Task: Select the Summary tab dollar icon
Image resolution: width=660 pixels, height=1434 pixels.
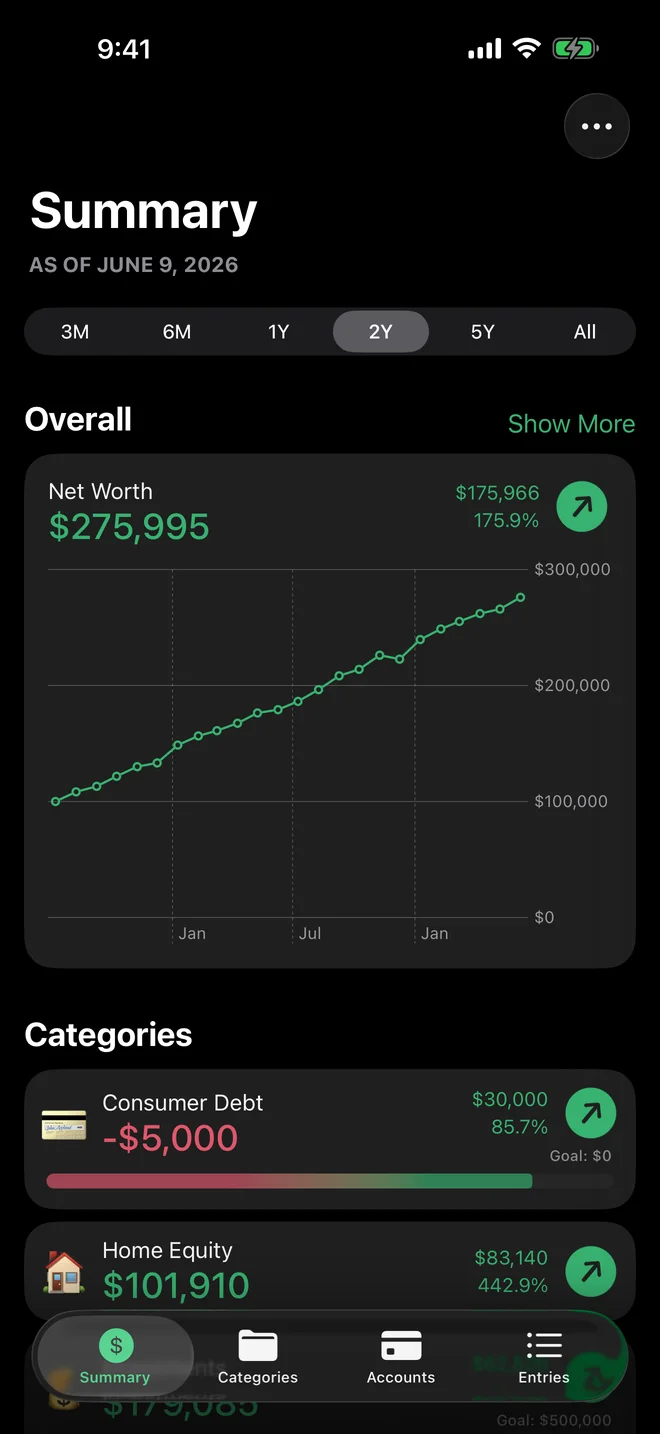Action: (116, 1345)
